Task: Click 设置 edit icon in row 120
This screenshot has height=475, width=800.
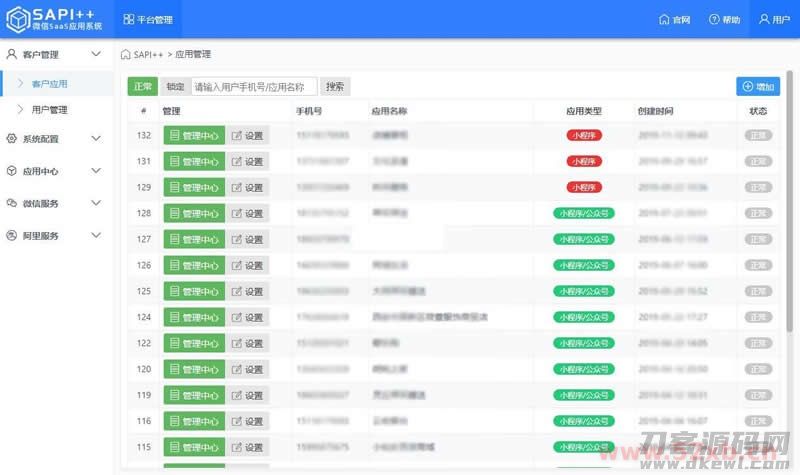Action: [x=236, y=369]
